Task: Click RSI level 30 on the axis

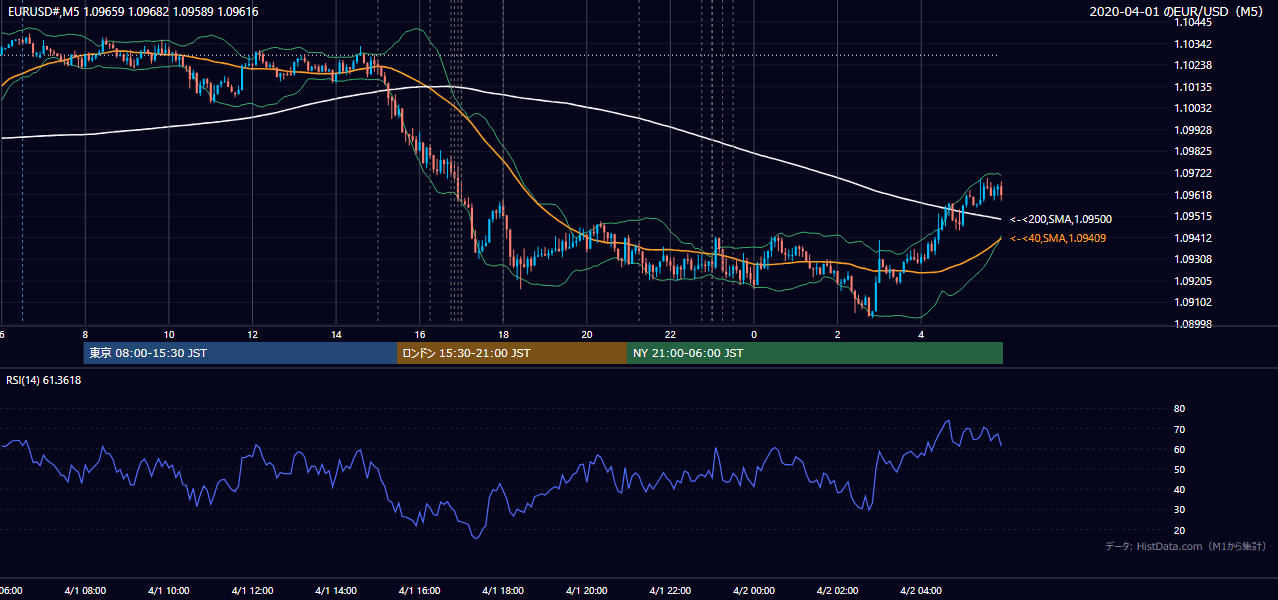Action: coord(1179,510)
